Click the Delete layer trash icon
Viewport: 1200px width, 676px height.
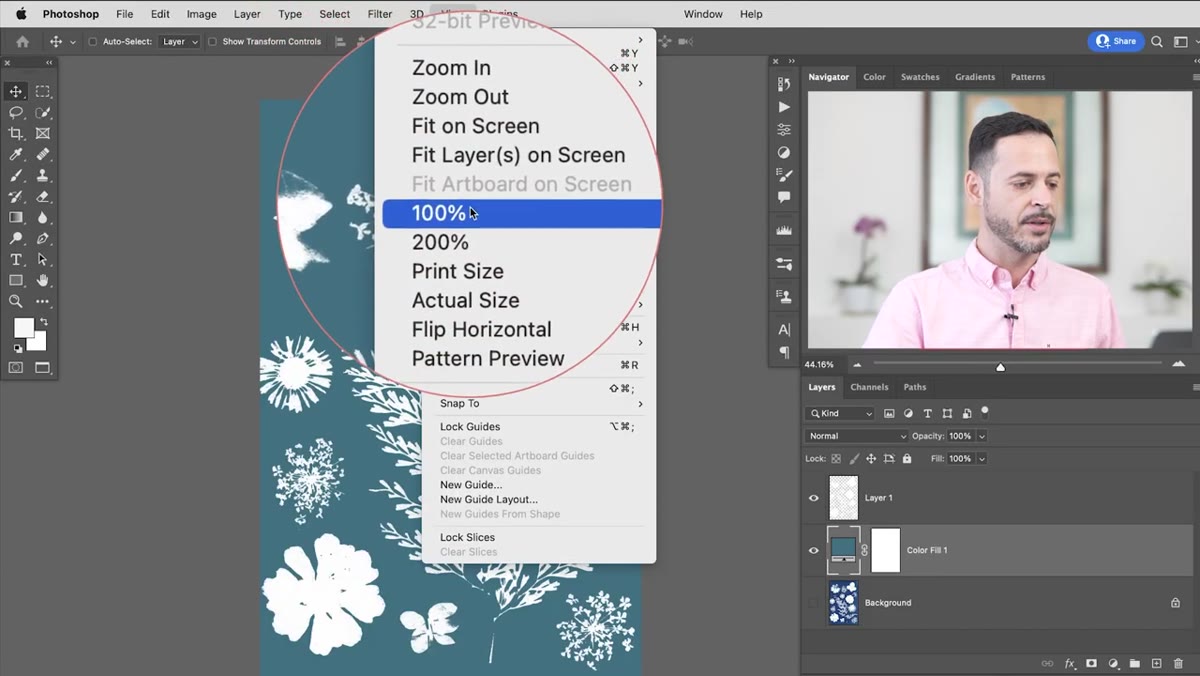1178,663
